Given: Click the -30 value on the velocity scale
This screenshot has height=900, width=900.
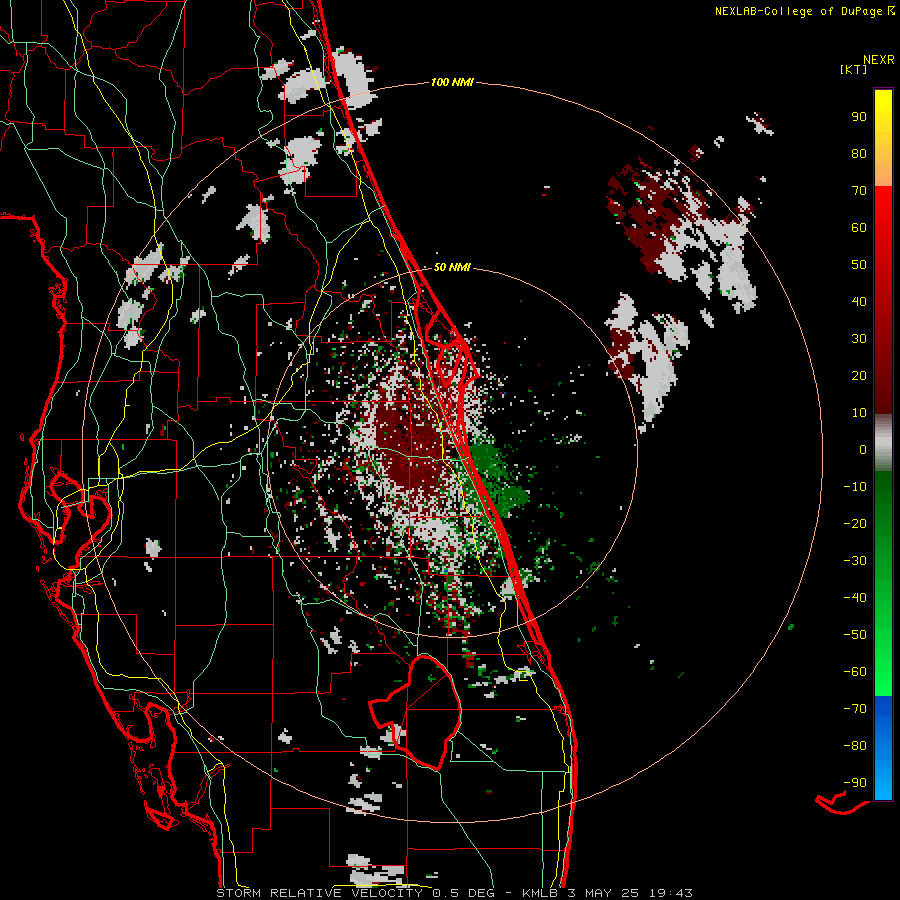Looking at the screenshot, I should [855, 561].
